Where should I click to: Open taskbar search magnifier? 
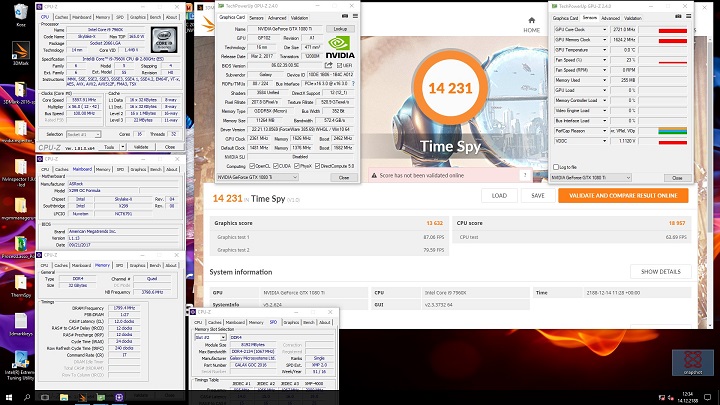[27, 397]
